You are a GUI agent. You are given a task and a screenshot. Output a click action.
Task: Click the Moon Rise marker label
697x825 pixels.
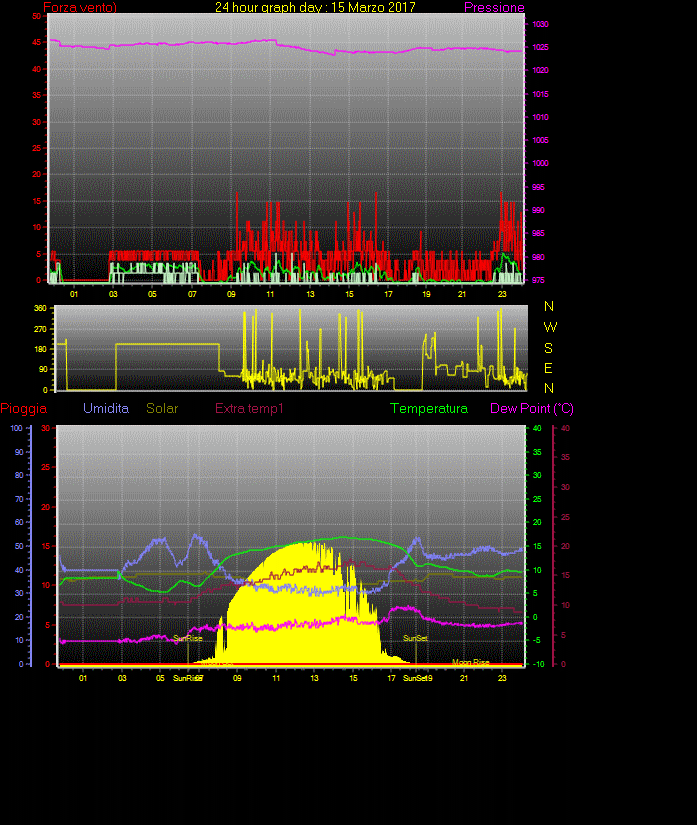471,662
